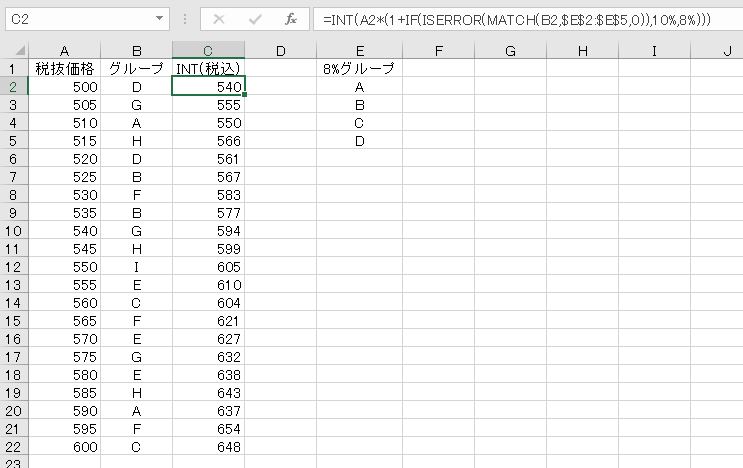Click cell containing 610
The image size is (743, 468).
(x=208, y=285)
